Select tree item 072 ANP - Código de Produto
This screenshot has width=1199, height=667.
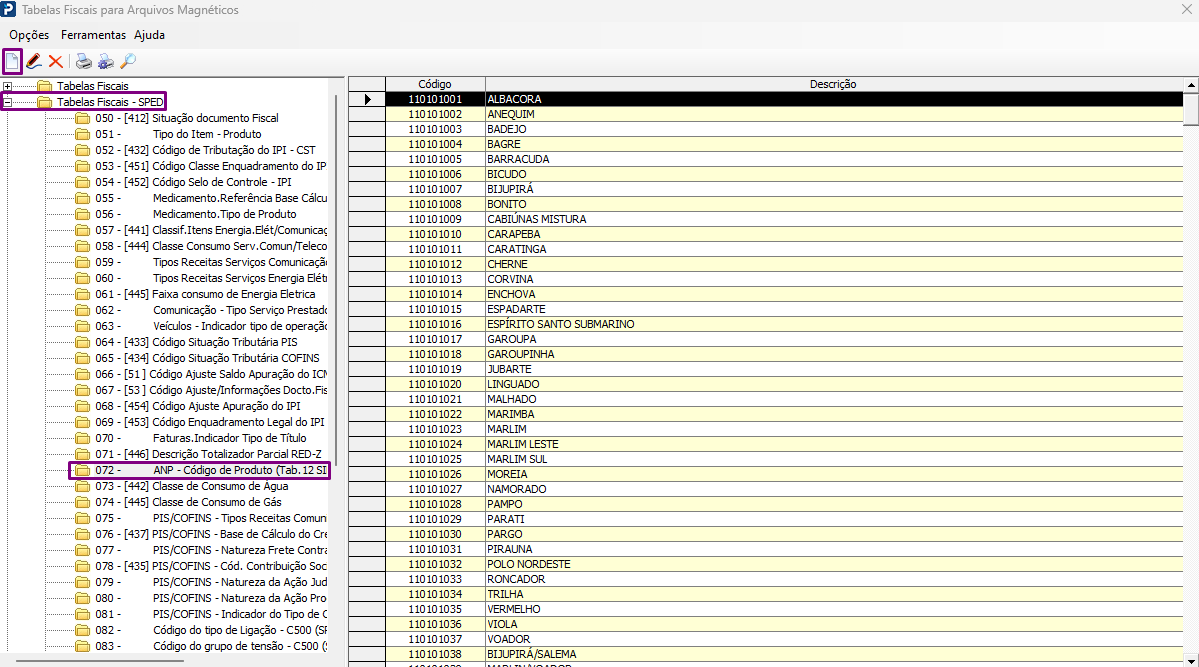pyautogui.click(x=211, y=470)
